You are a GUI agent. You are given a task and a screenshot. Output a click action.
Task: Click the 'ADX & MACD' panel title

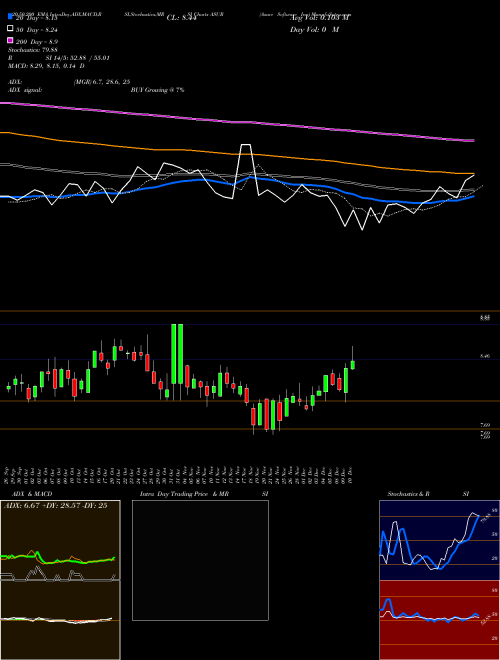pyautogui.click(x=32, y=494)
